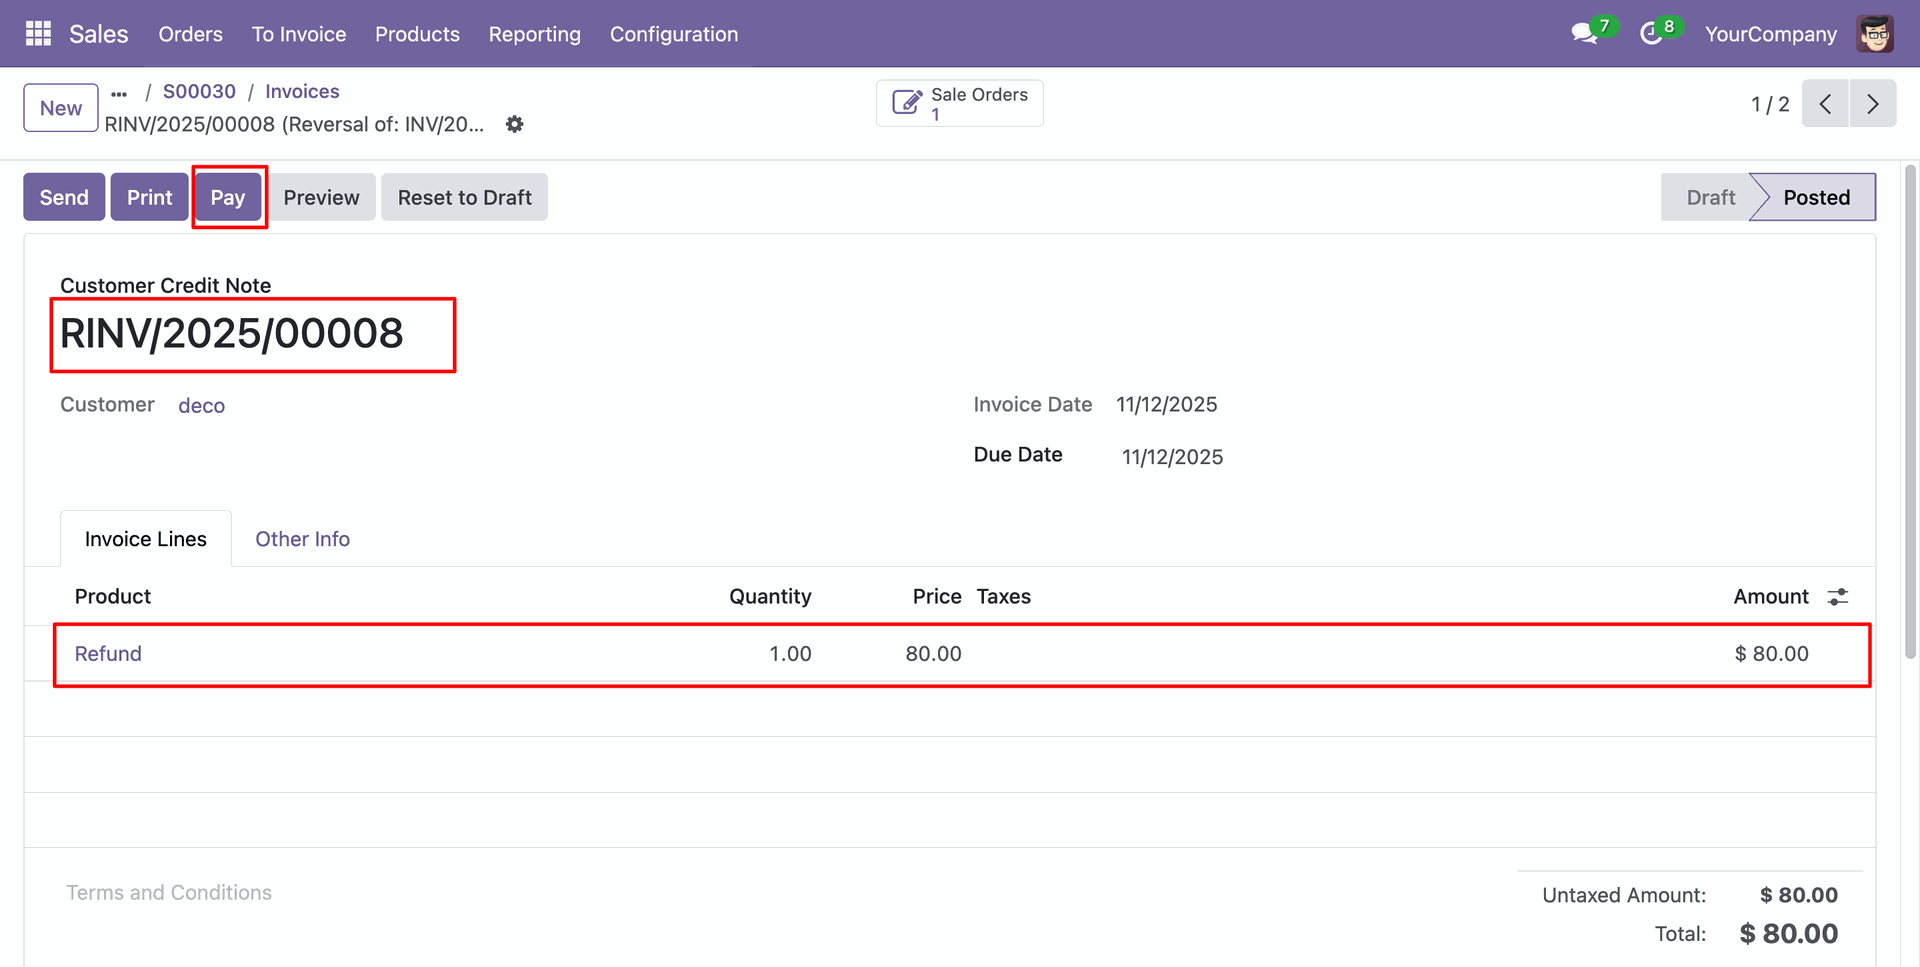Open the Products menu
The image size is (1920, 967).
point(417,34)
